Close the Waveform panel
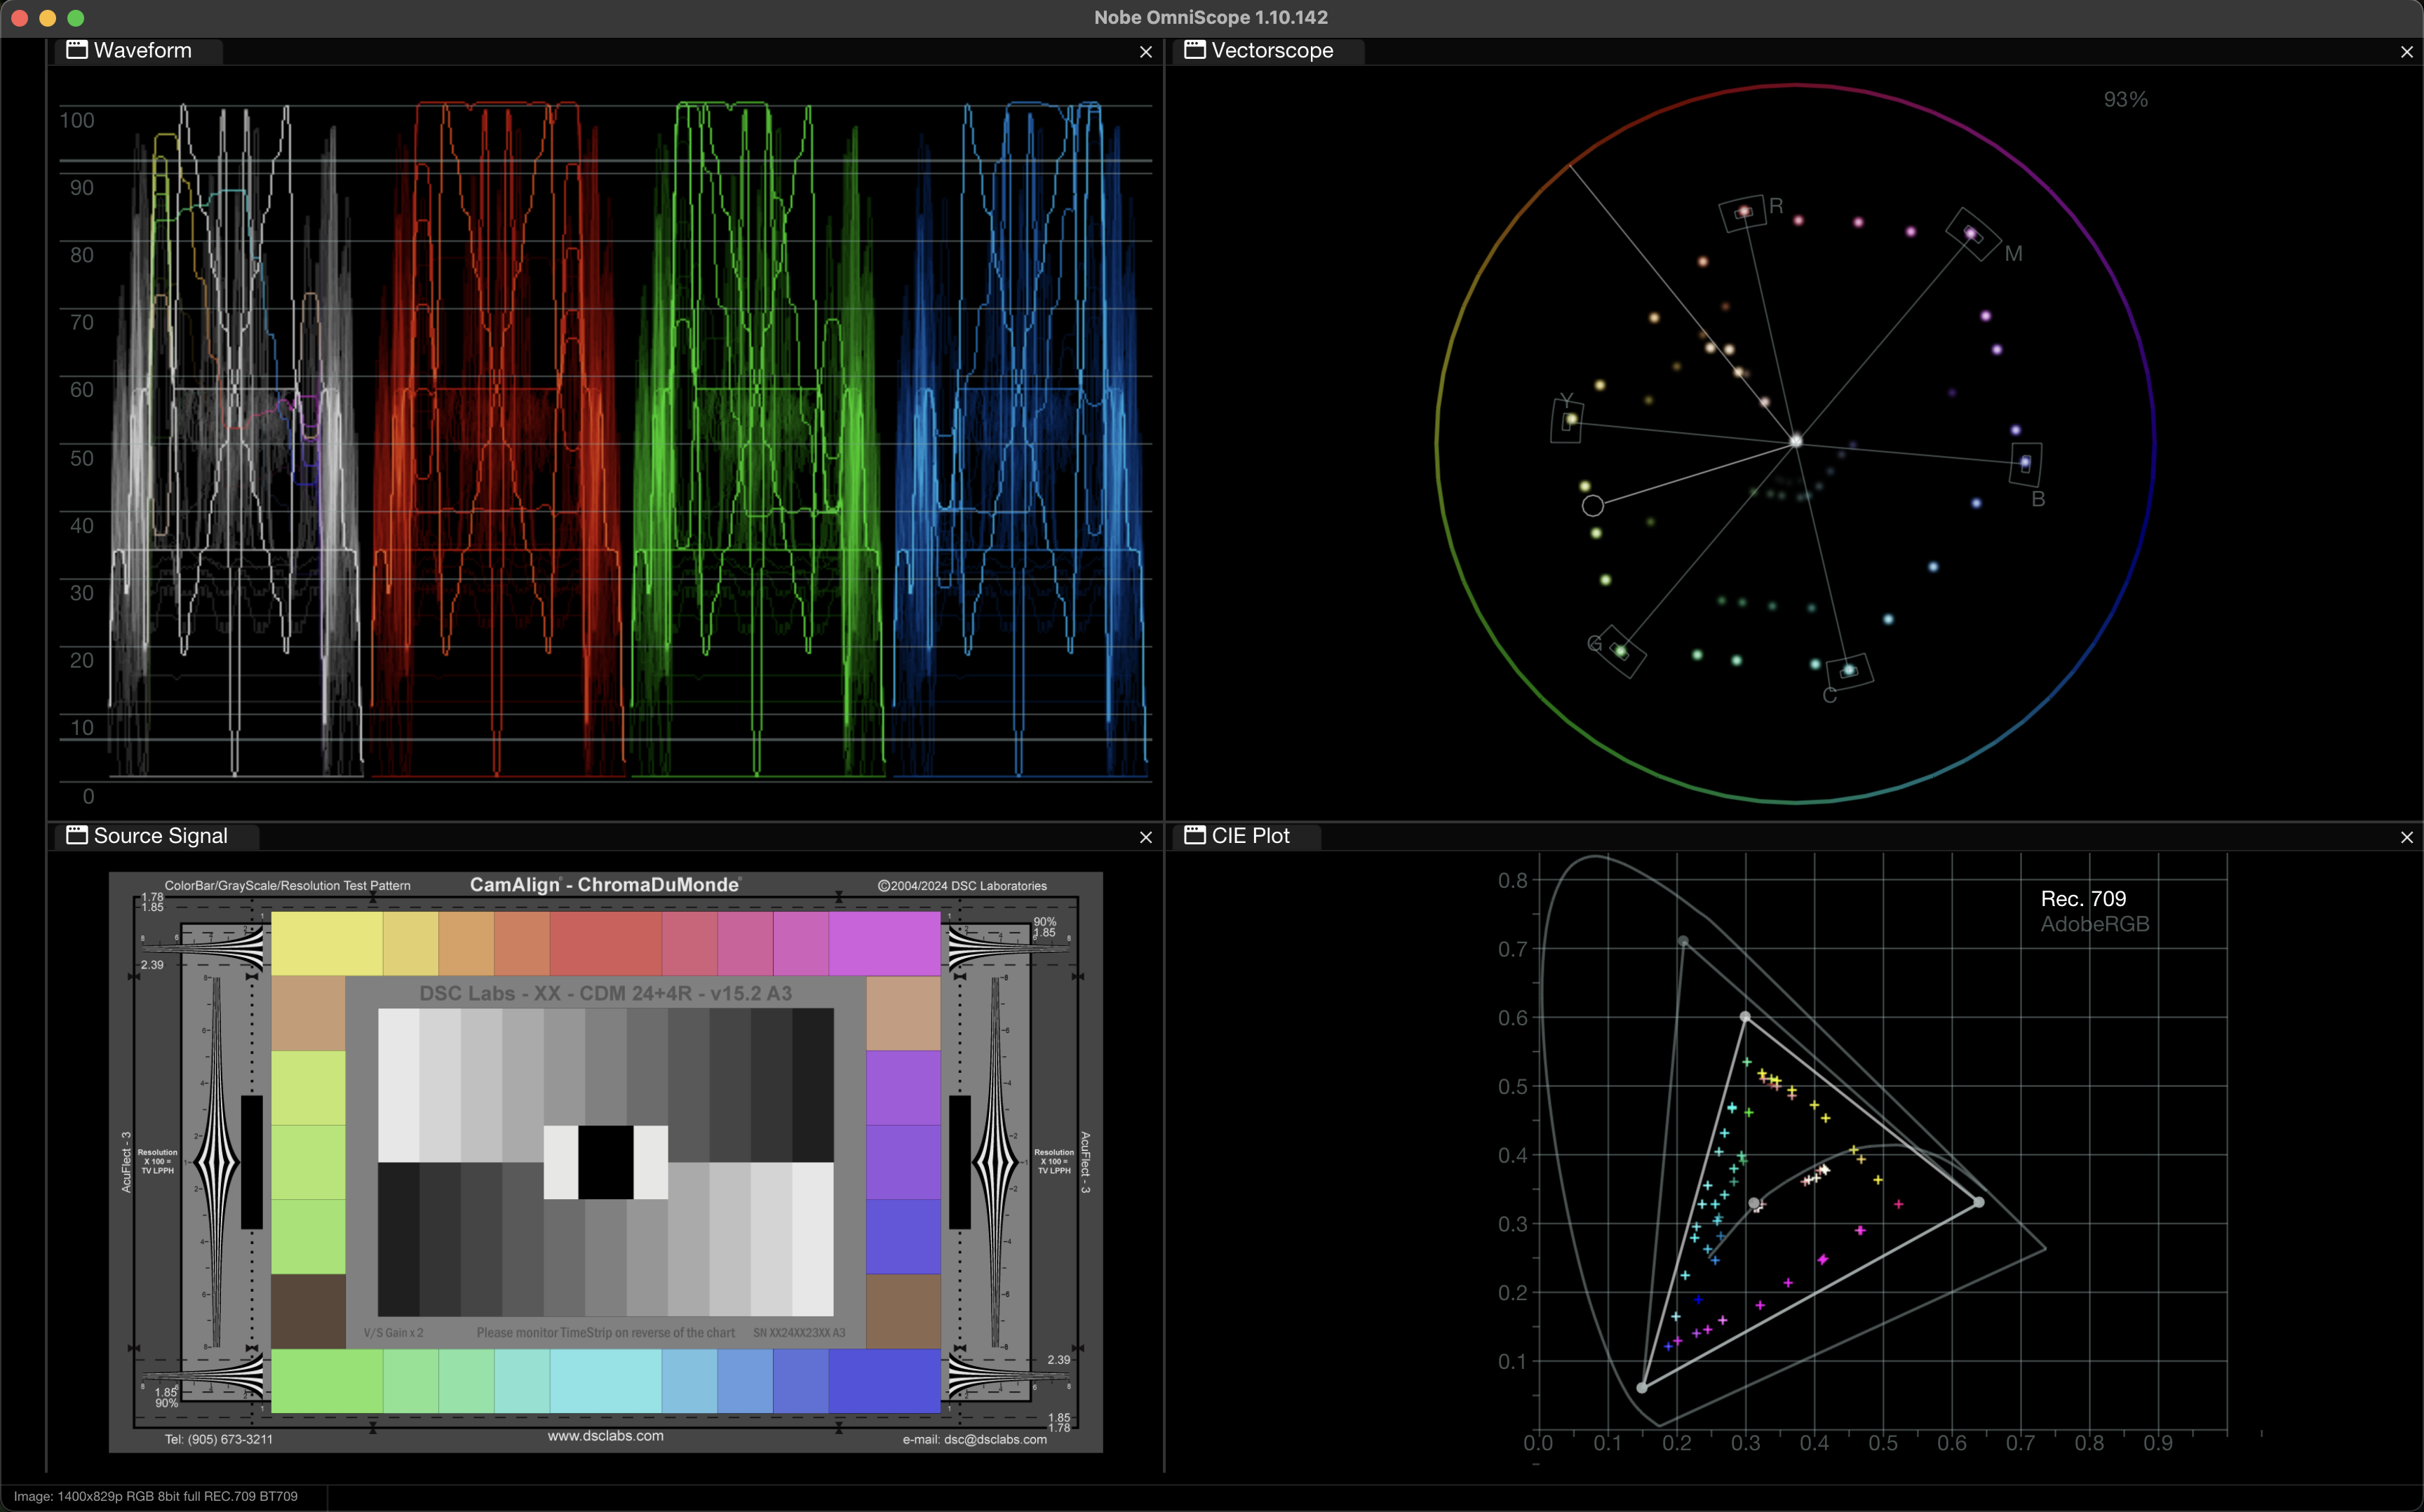The height and width of the screenshot is (1512, 2424). [1146, 52]
